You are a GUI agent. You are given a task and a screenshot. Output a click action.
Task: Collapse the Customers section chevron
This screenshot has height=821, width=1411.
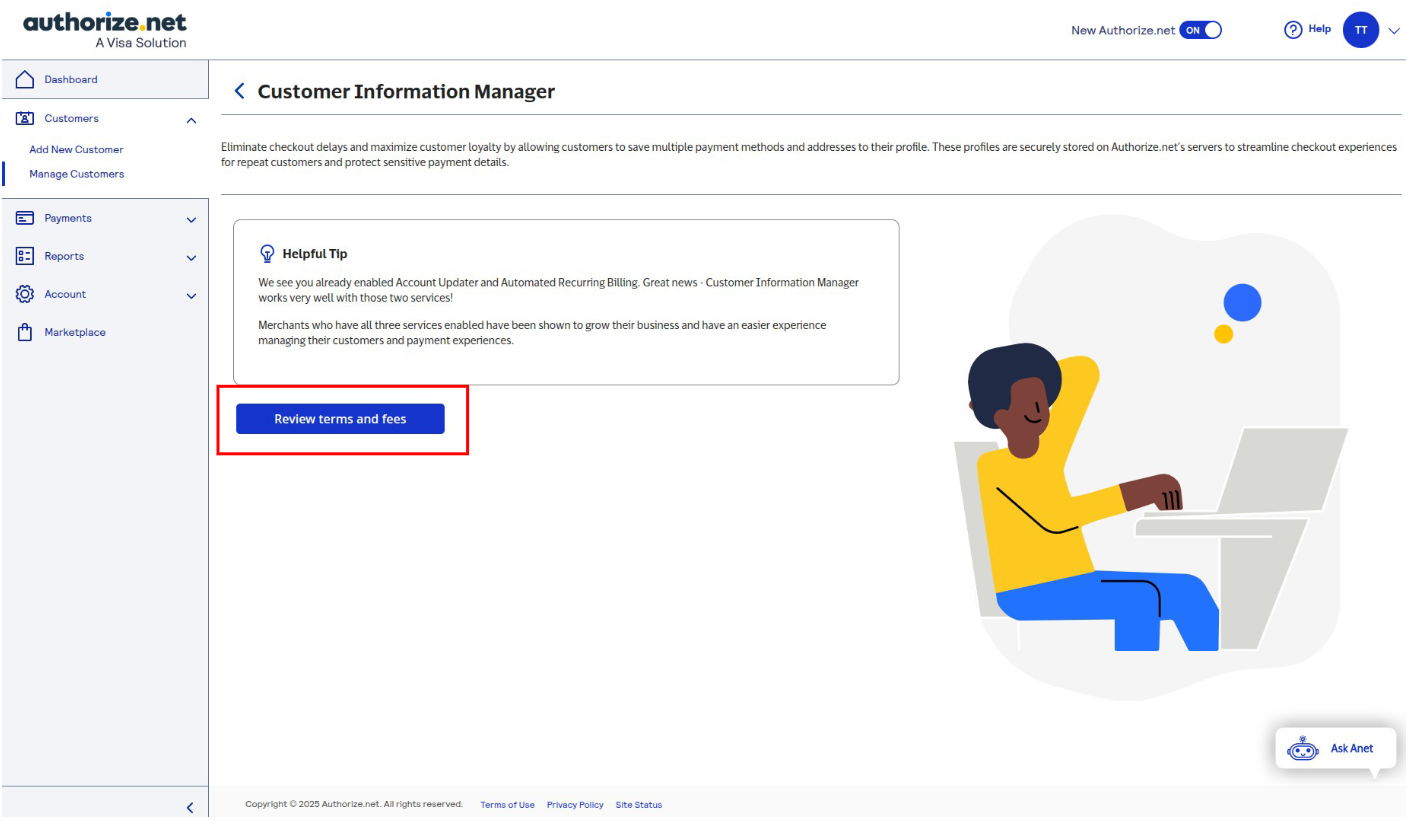[x=192, y=120]
